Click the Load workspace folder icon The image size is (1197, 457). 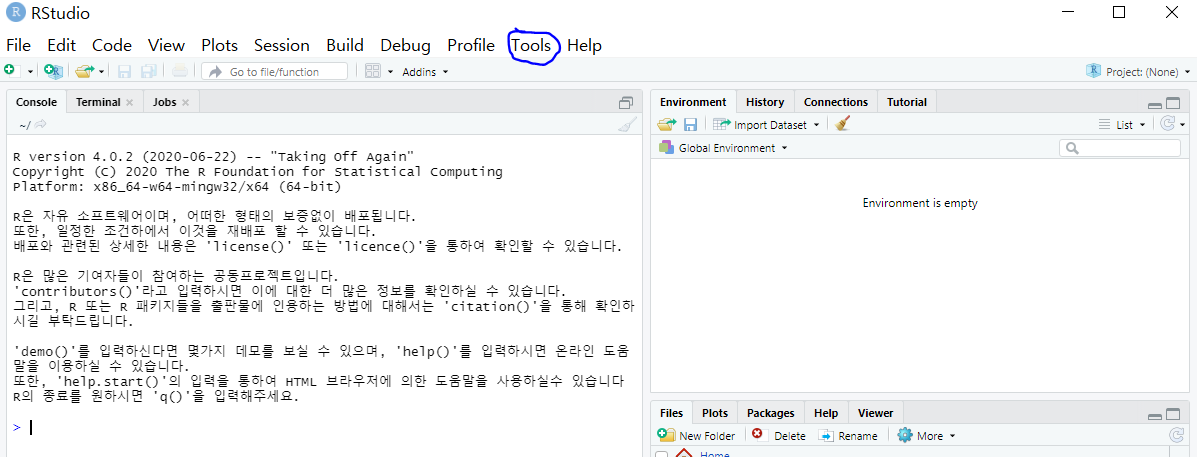667,124
